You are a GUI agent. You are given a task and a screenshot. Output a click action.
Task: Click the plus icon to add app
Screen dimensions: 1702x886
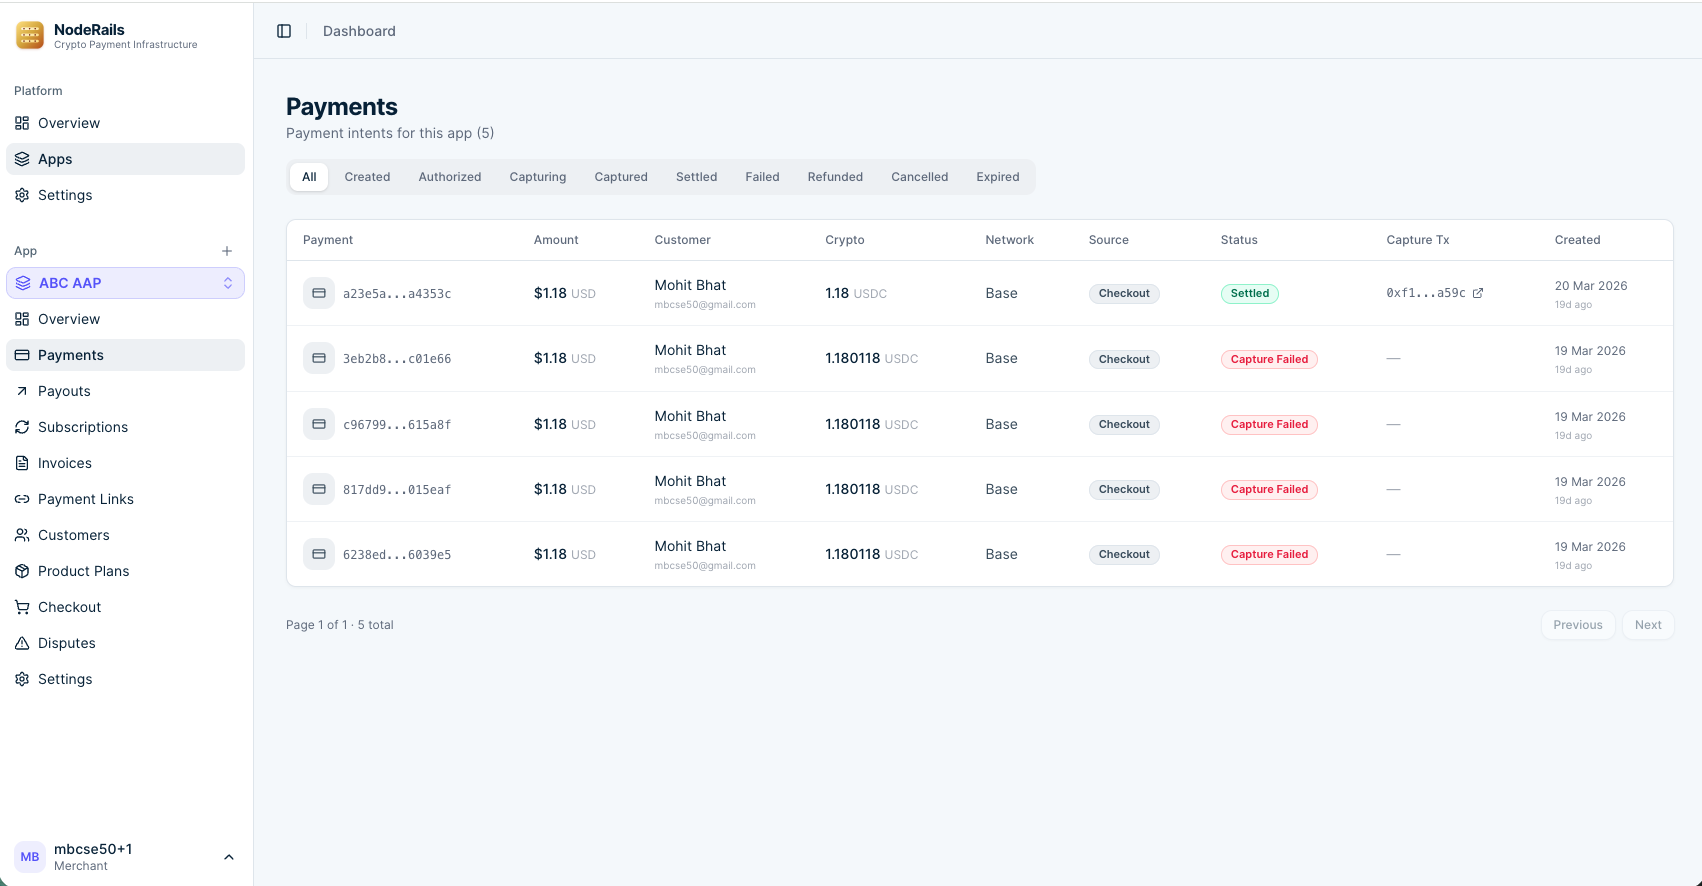coord(227,251)
